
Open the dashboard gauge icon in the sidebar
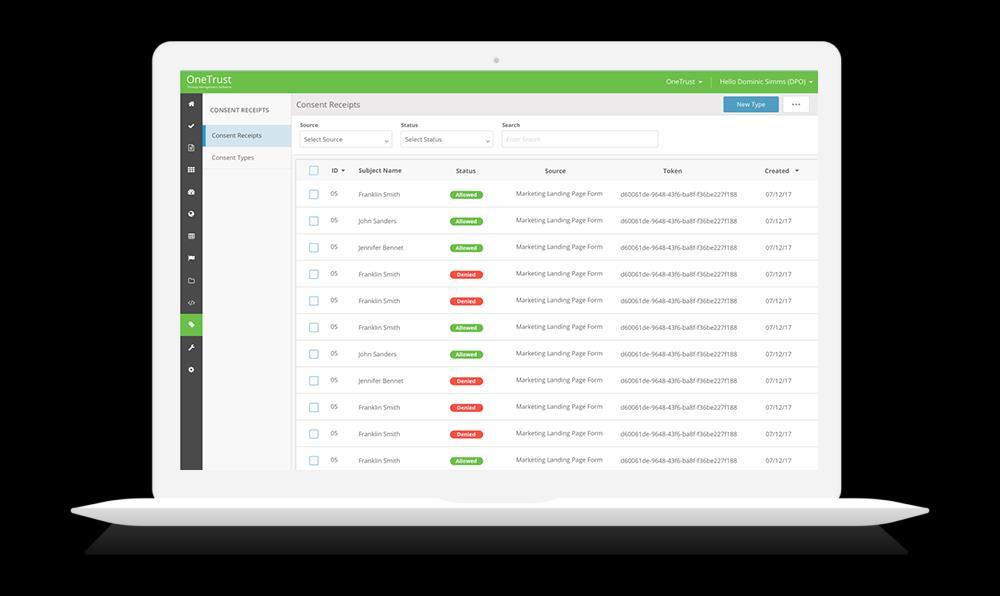tap(191, 192)
